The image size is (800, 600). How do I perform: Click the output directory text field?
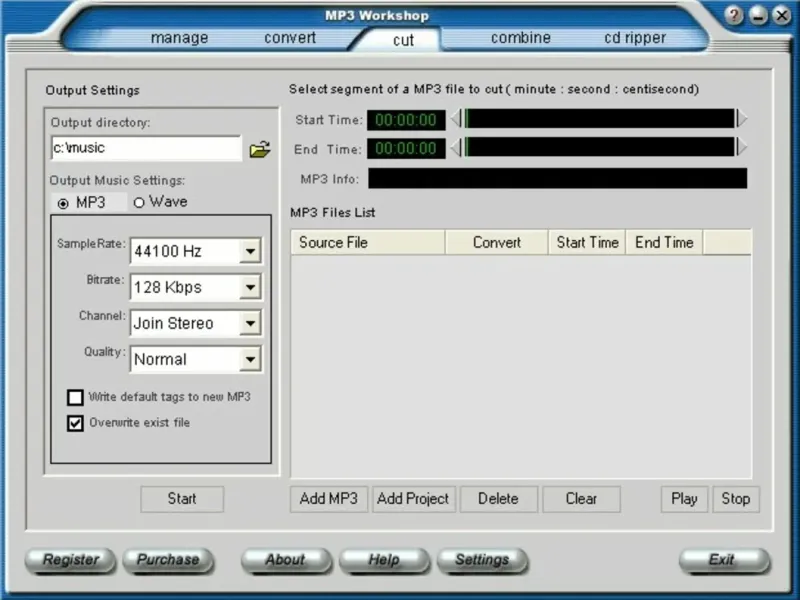[x=146, y=148]
